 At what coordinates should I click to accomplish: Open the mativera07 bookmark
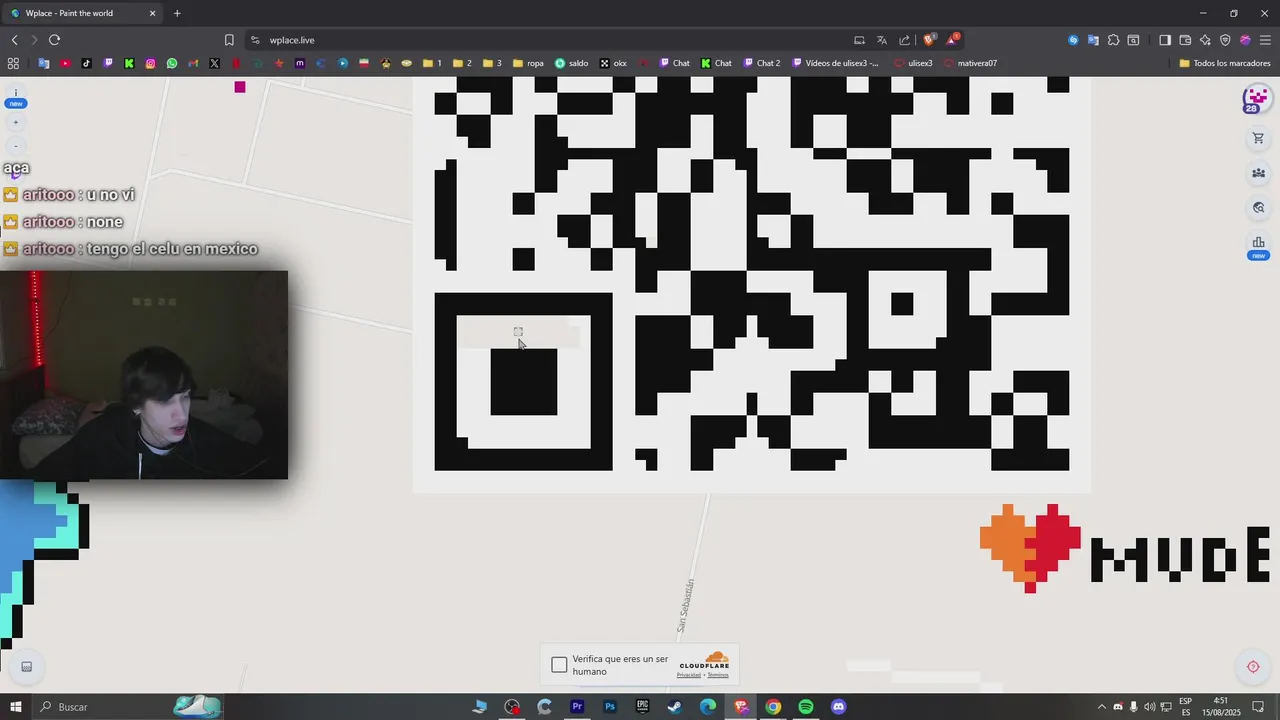[970, 63]
